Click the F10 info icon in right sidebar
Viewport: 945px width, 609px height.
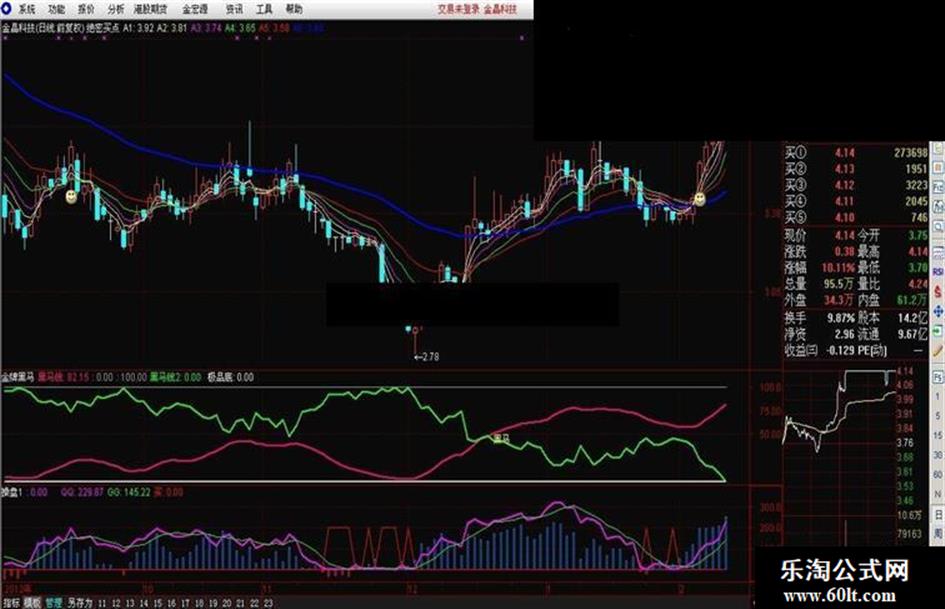coord(938,188)
